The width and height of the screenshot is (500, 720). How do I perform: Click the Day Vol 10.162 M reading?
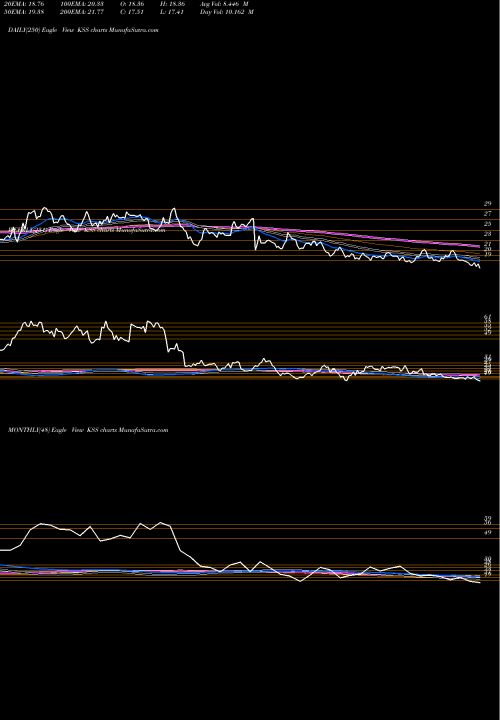click(x=227, y=12)
